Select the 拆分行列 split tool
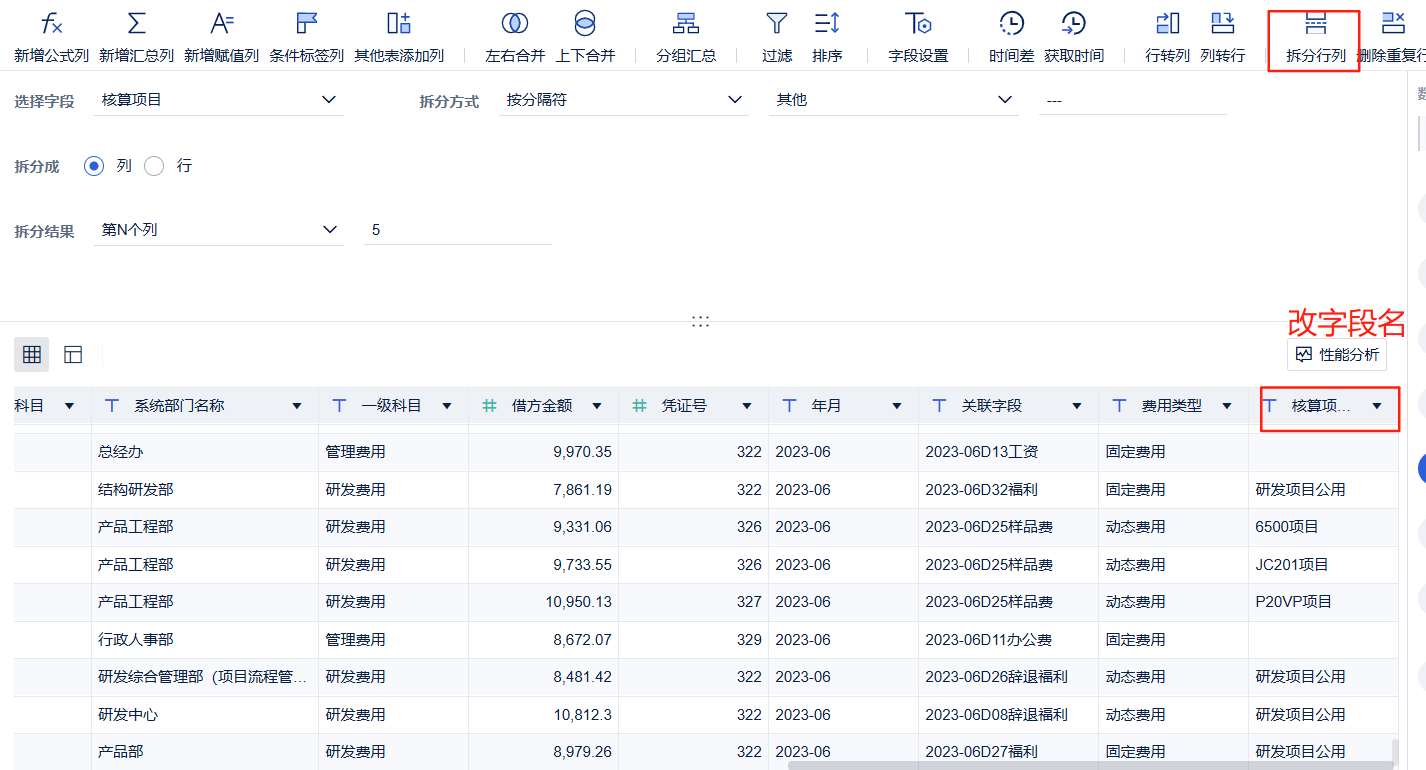Viewport: 1426px width, 770px height. 1315,37
